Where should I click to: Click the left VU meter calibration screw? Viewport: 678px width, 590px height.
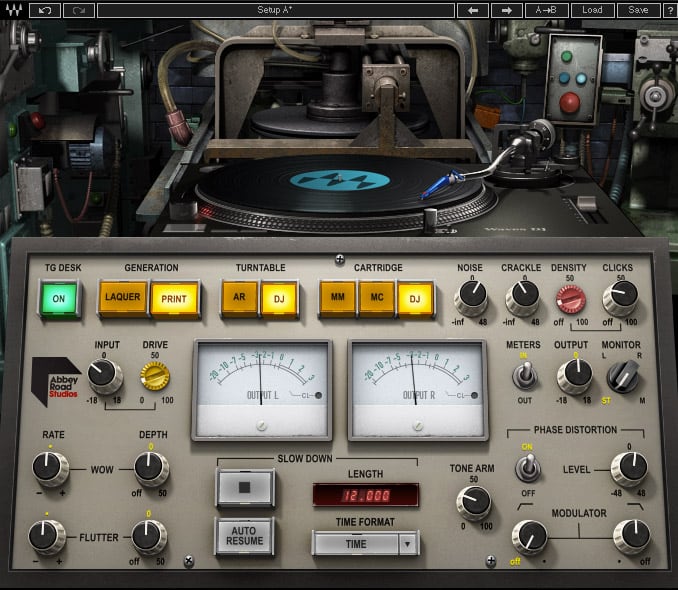[261, 426]
